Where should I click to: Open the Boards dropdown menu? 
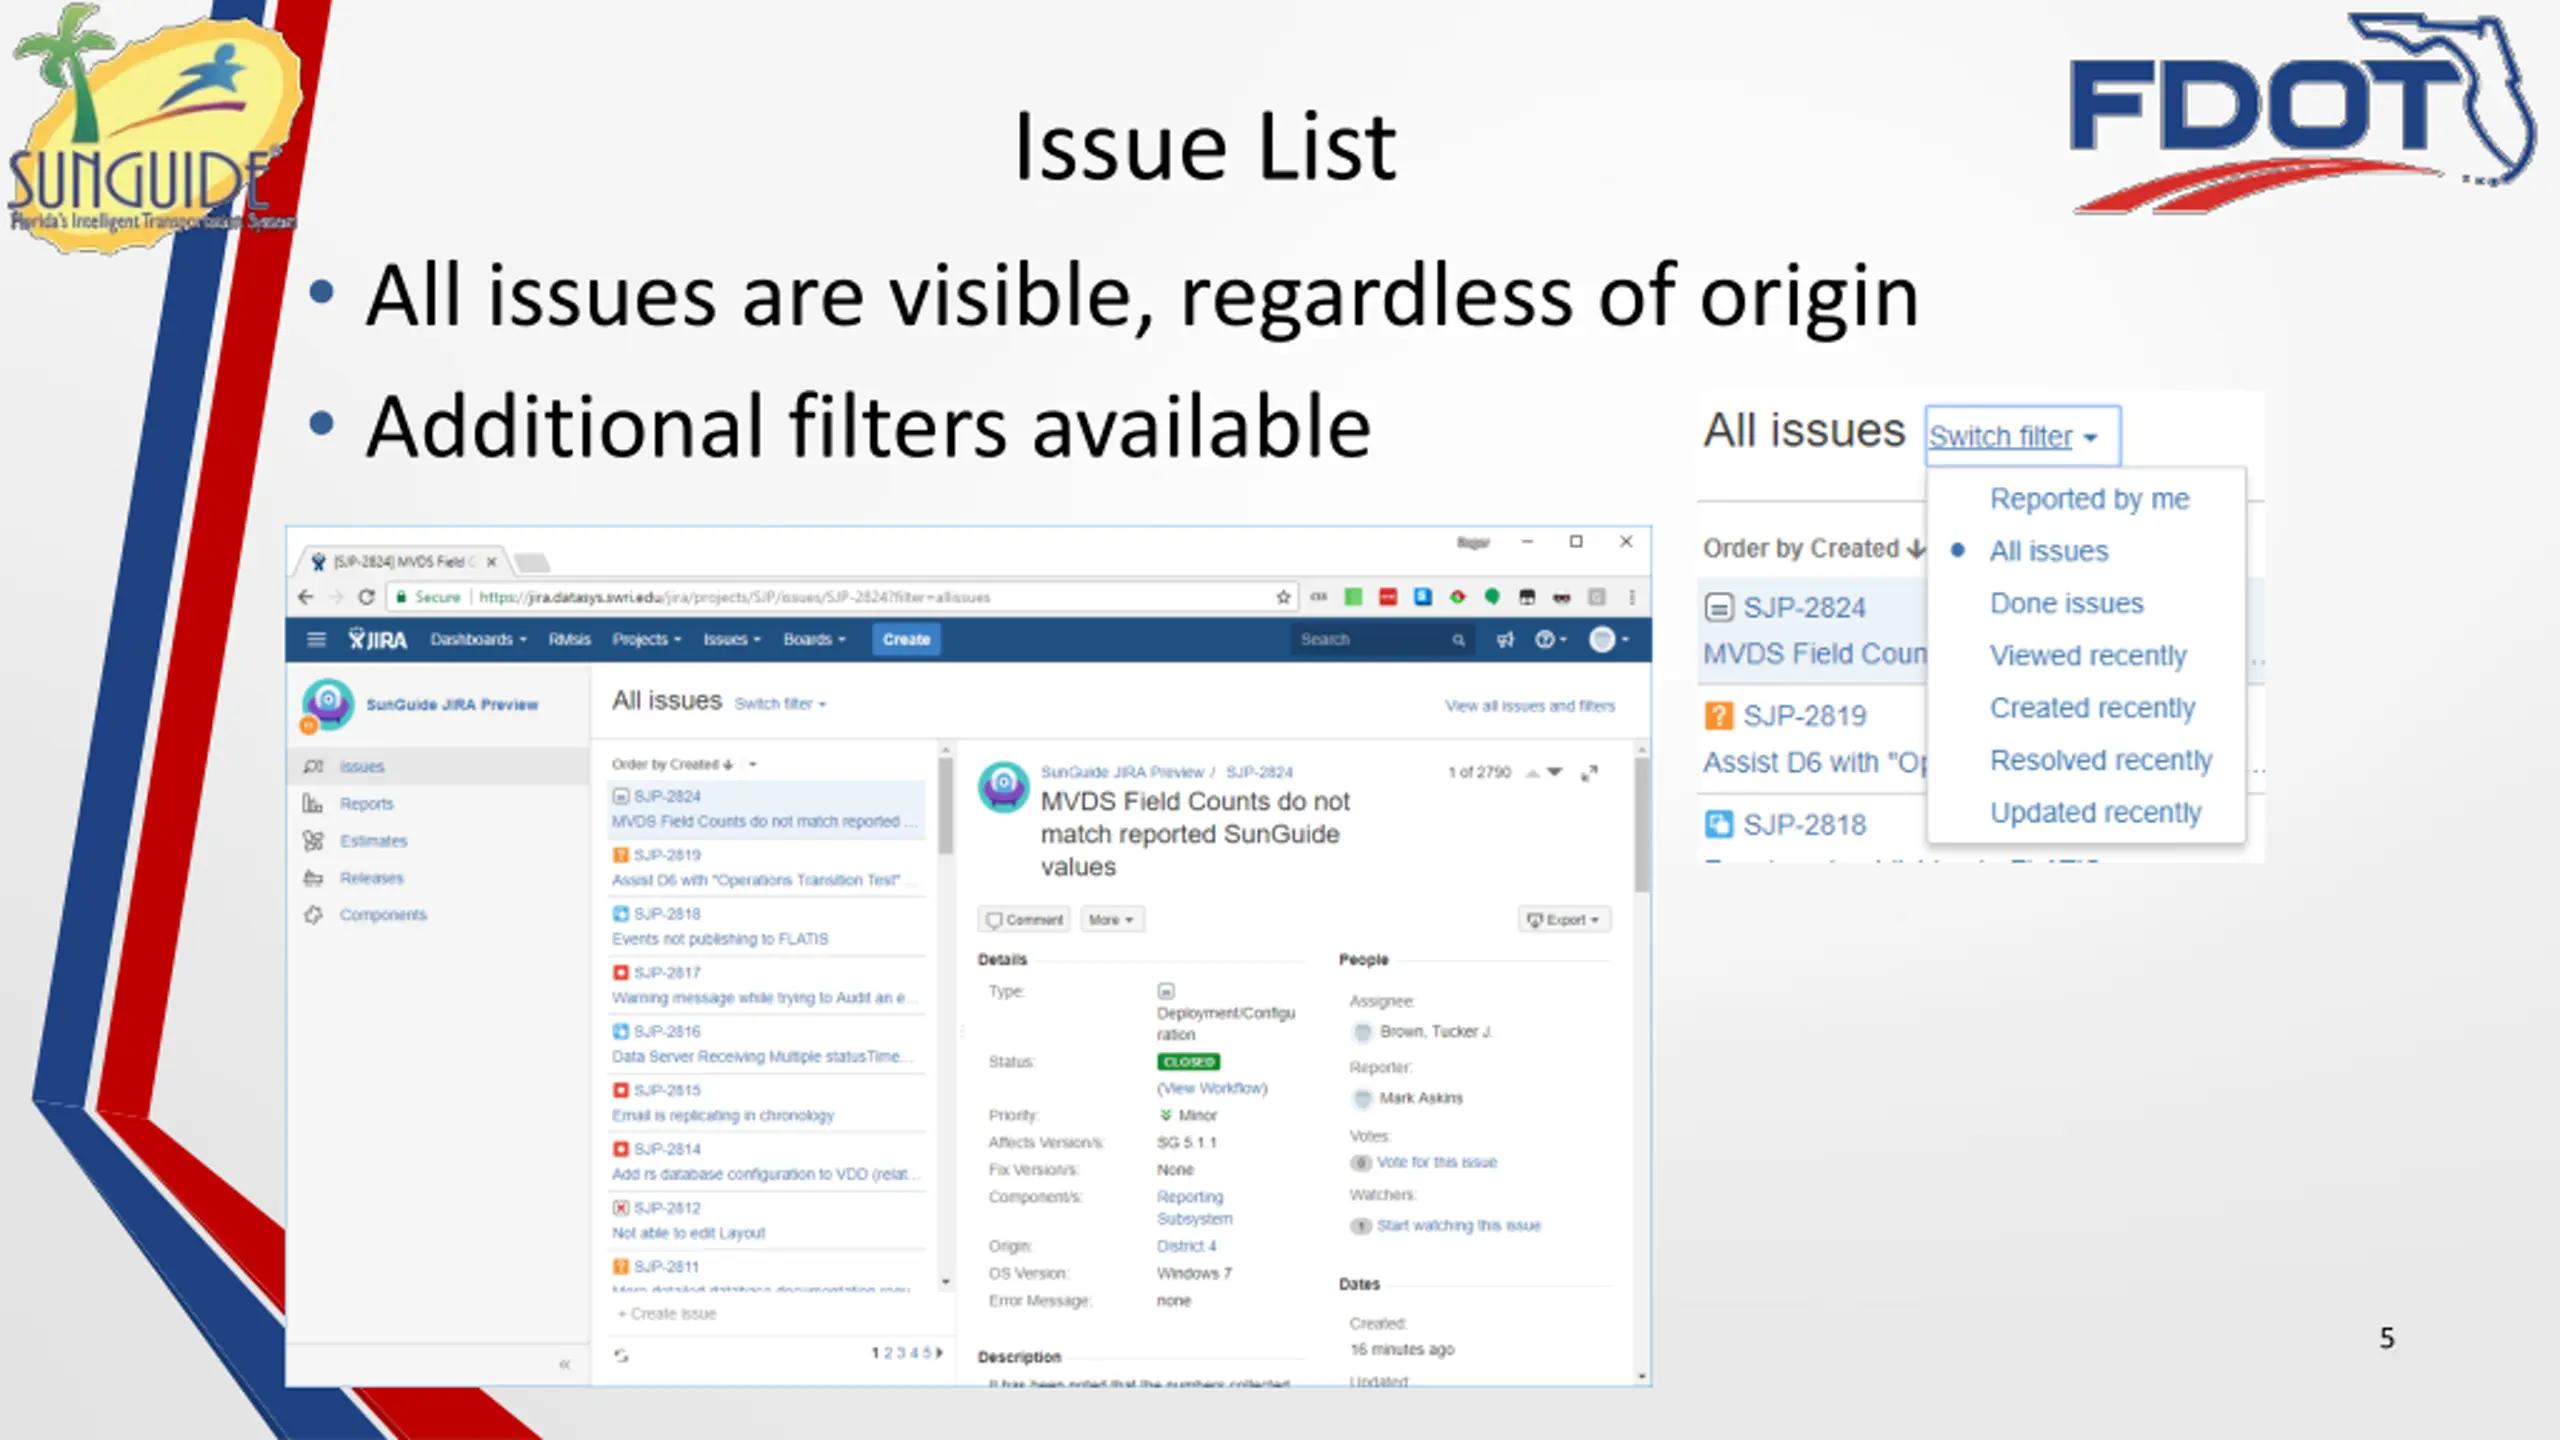point(814,639)
